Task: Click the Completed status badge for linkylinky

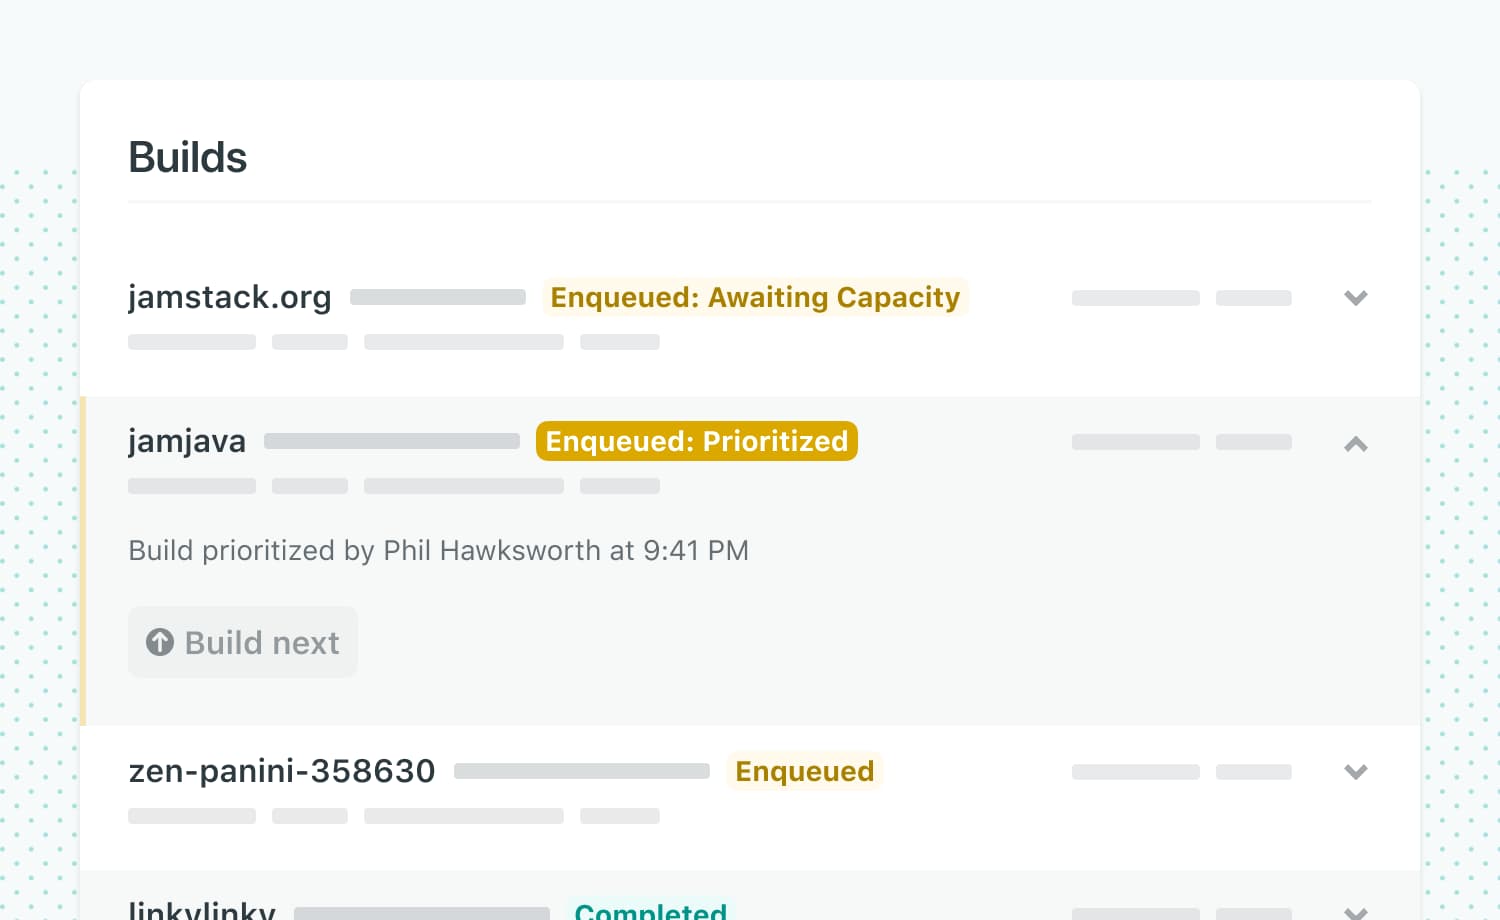Action: coord(651,910)
